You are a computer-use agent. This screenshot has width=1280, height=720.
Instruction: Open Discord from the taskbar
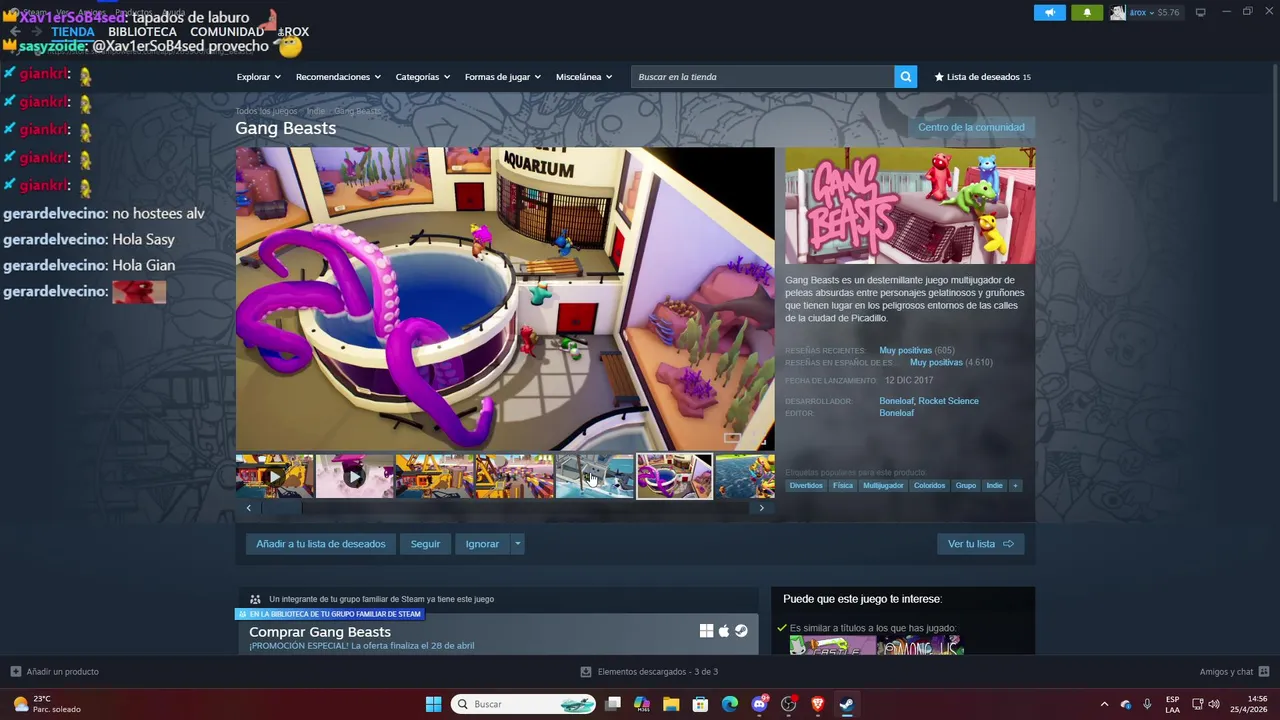tap(759, 704)
